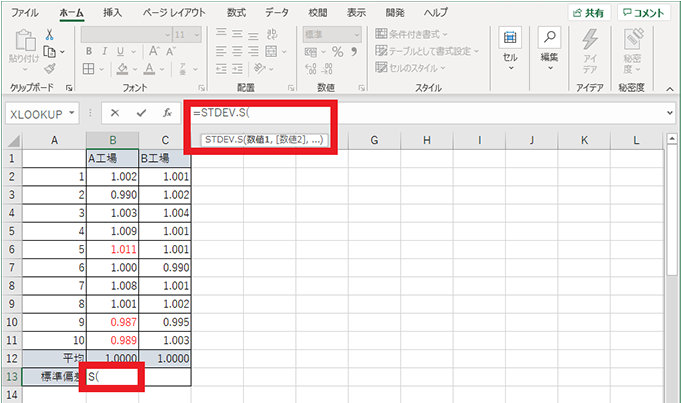Click the vertical scrollbar up arrow

(x=672, y=139)
